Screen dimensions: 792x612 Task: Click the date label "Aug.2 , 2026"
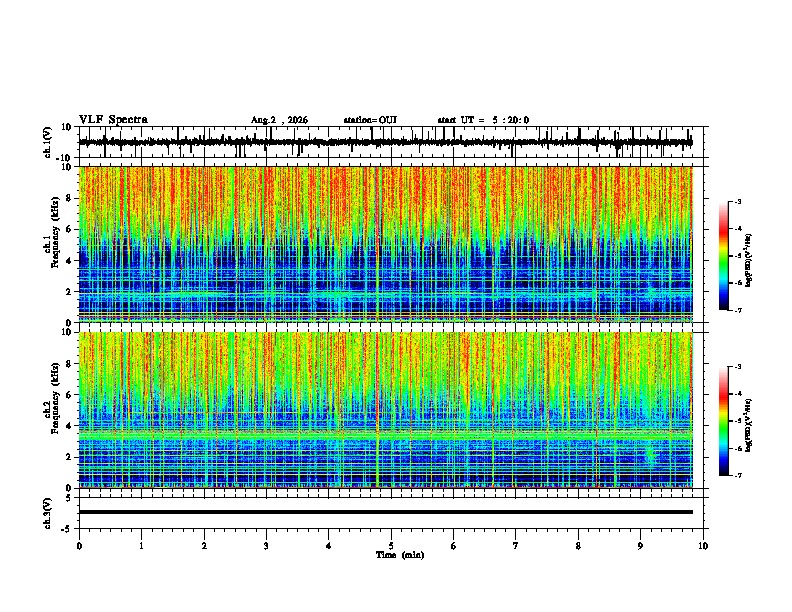[279, 120]
